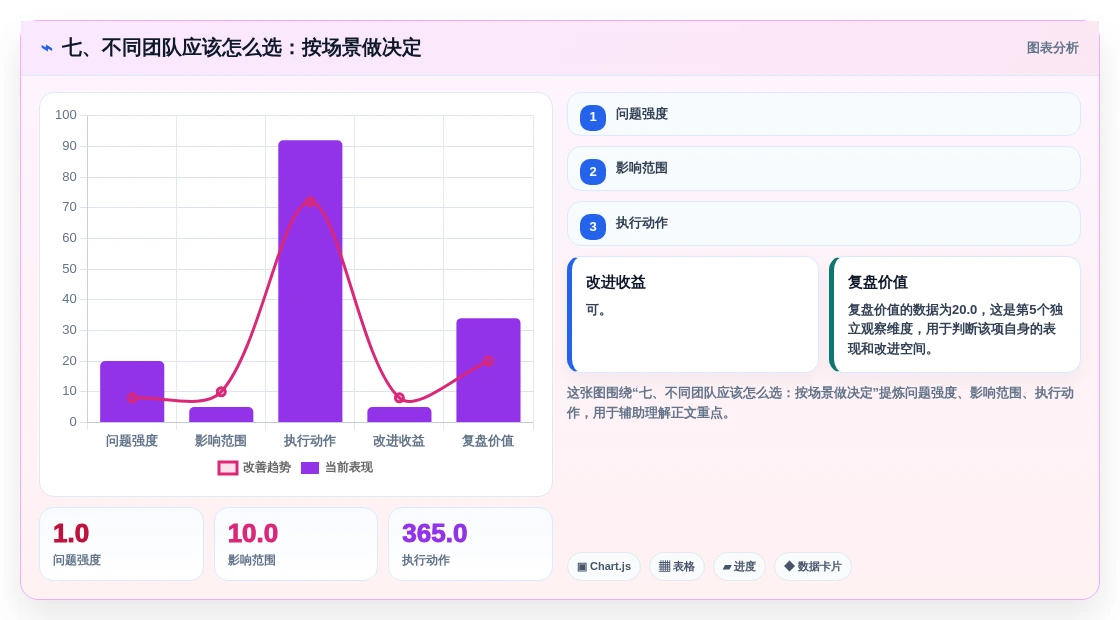This screenshot has height=620, width=1120.
Task: Click the 复盘价值 bar in chart
Action: pos(489,370)
